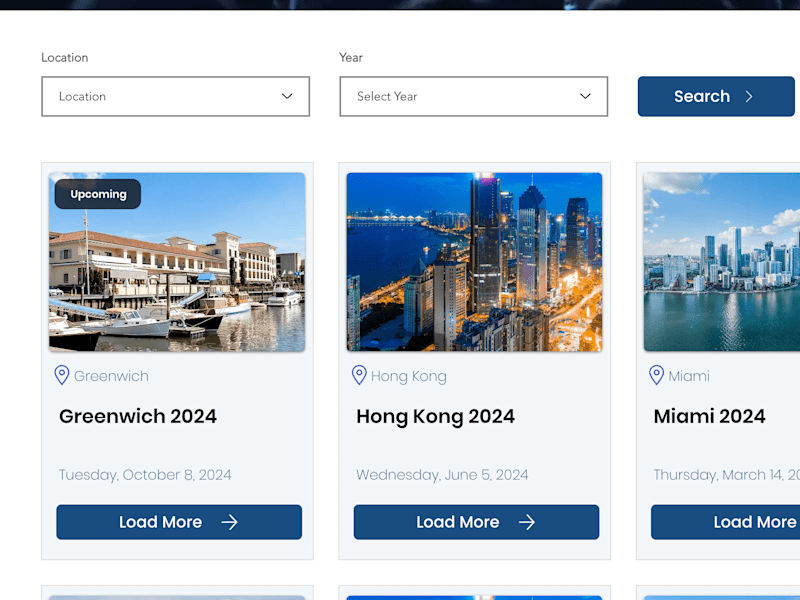Open the Hong Kong 2024 title
The height and width of the screenshot is (600, 800).
click(x=435, y=417)
